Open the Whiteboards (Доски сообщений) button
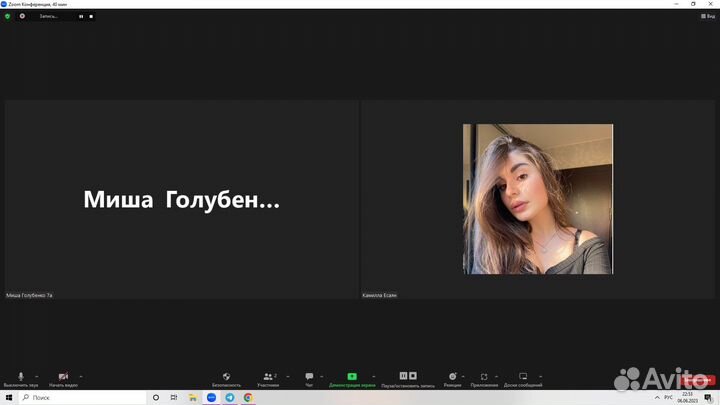This screenshot has width=720, height=405. pyautogui.click(x=523, y=379)
